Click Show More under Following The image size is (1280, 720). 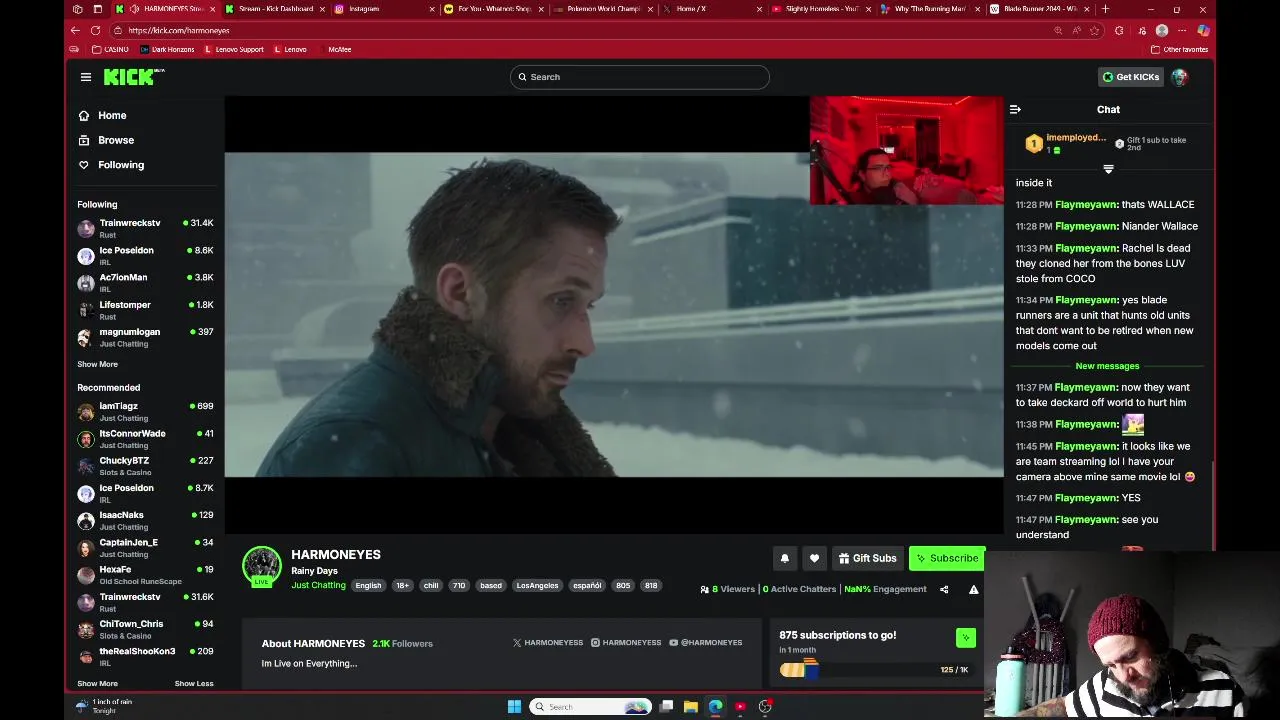[97, 364]
